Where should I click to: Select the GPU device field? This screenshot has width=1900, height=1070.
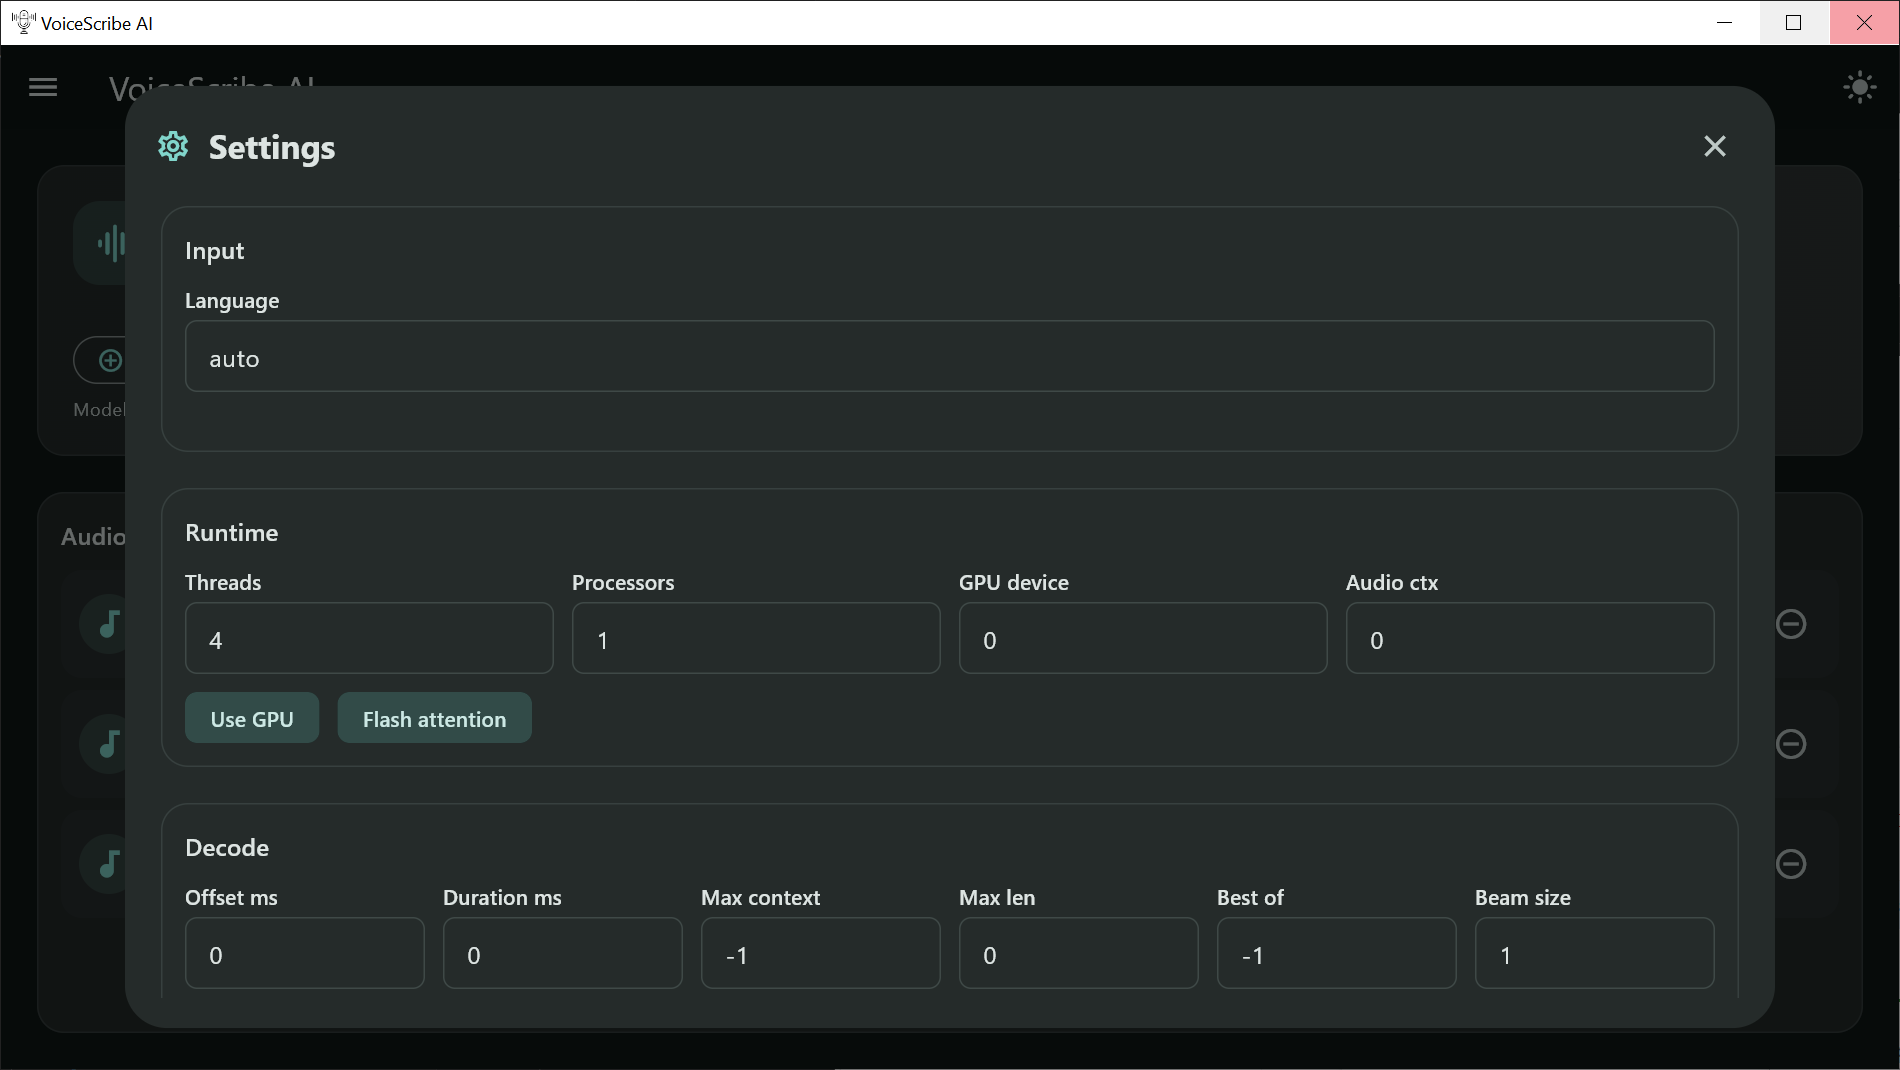point(1143,638)
